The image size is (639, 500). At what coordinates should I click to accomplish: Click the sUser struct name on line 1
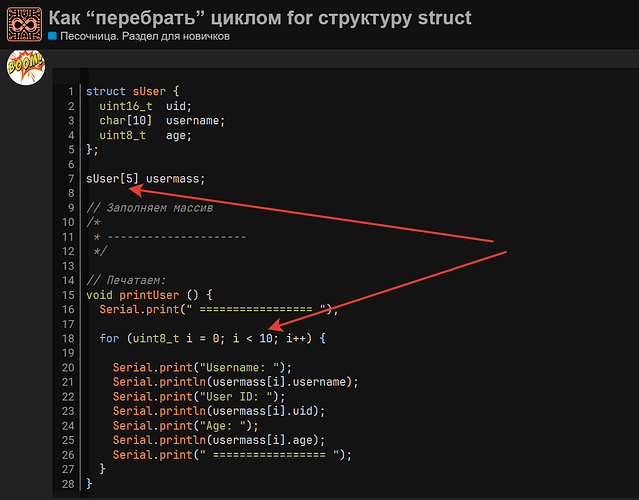click(x=149, y=91)
